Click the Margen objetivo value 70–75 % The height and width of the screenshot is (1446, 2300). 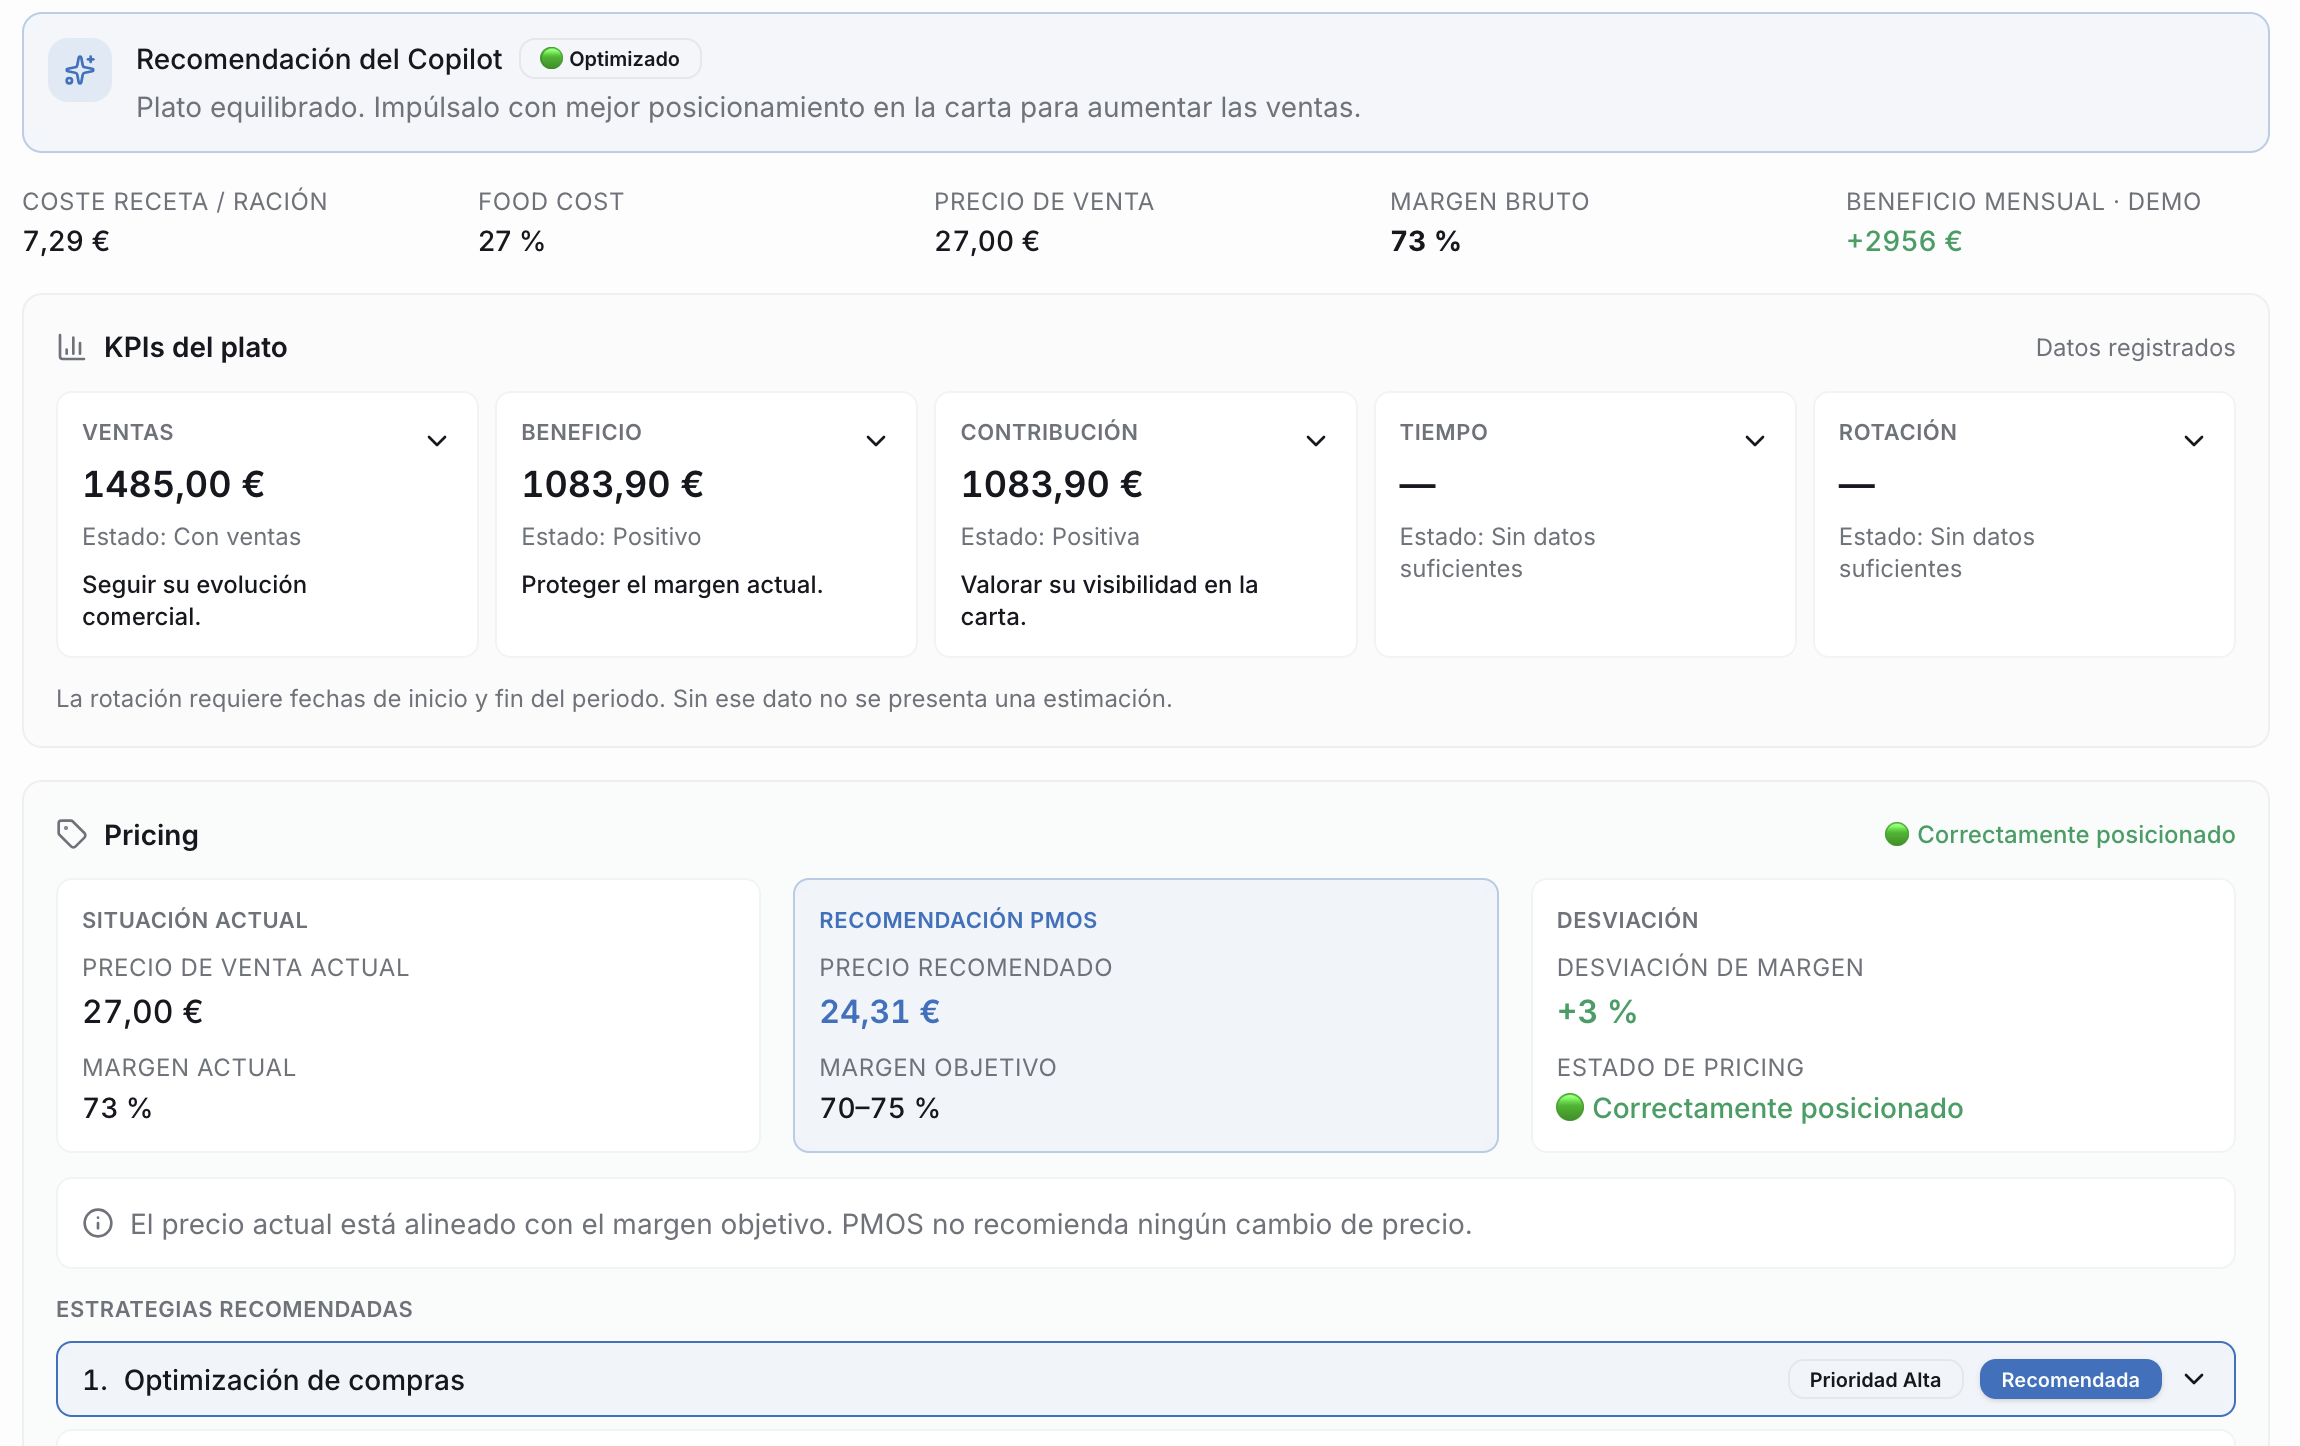pos(880,1108)
